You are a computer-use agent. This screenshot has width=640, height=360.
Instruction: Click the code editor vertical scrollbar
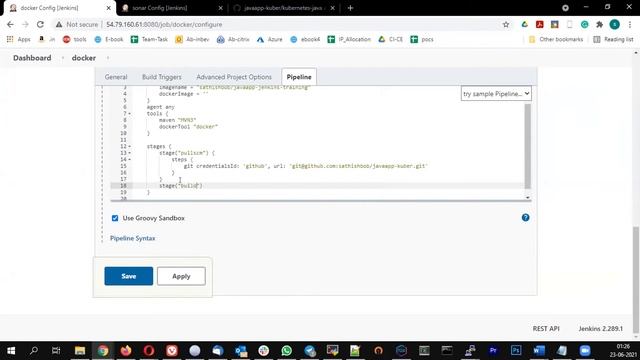click(528, 146)
